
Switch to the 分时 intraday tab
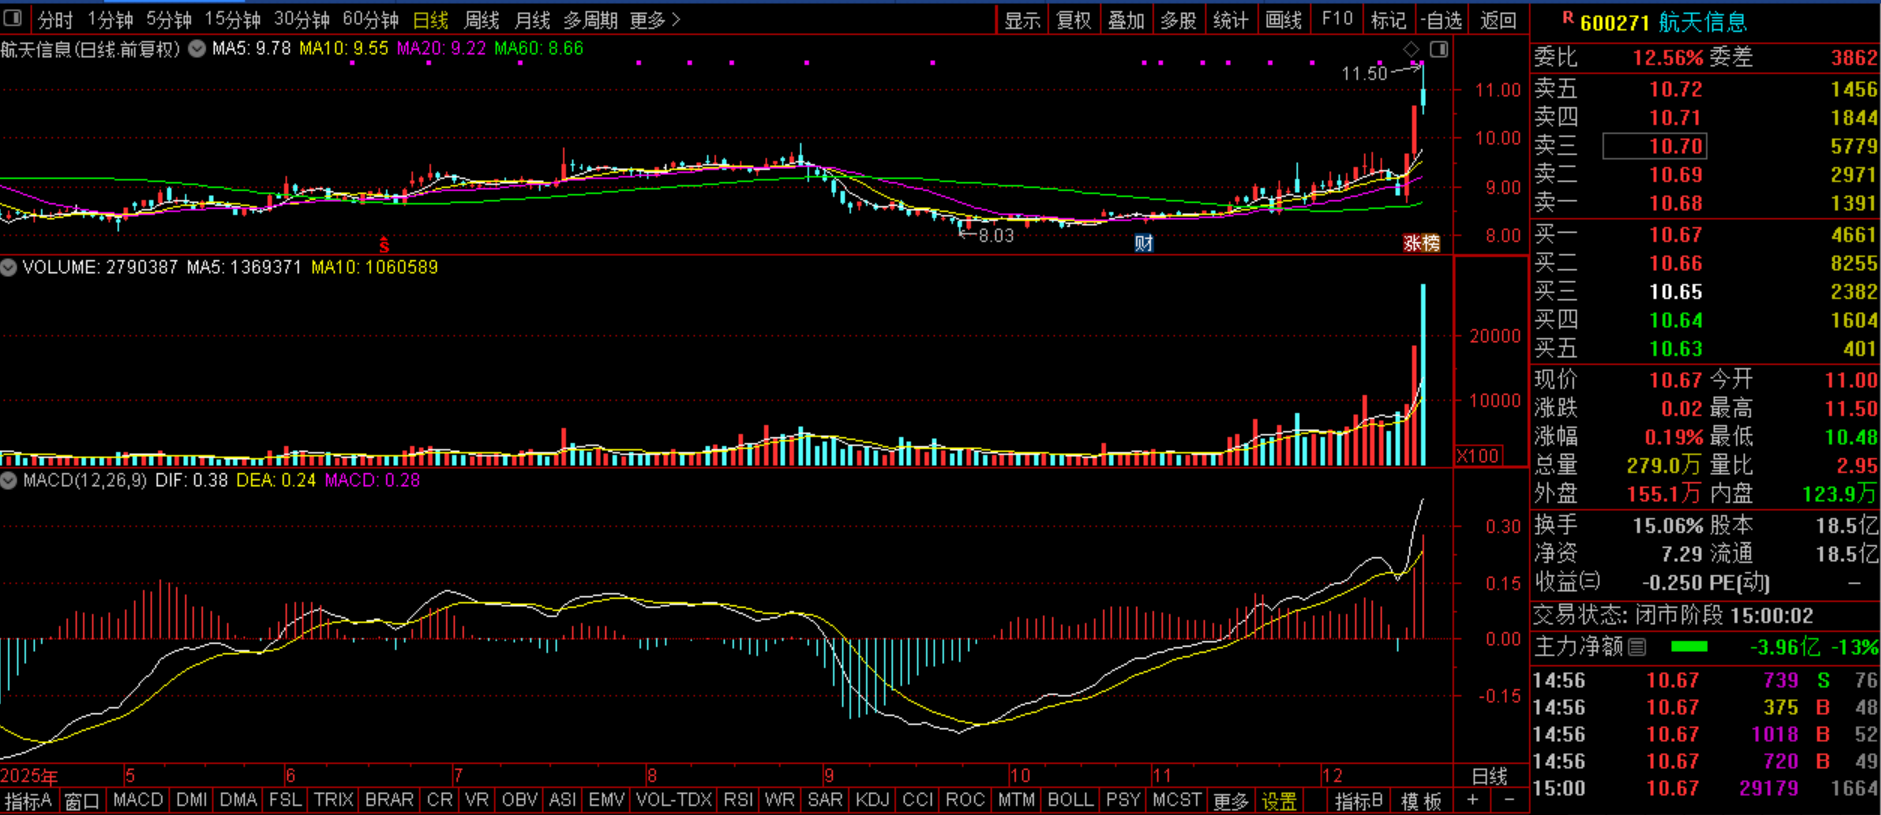point(55,20)
